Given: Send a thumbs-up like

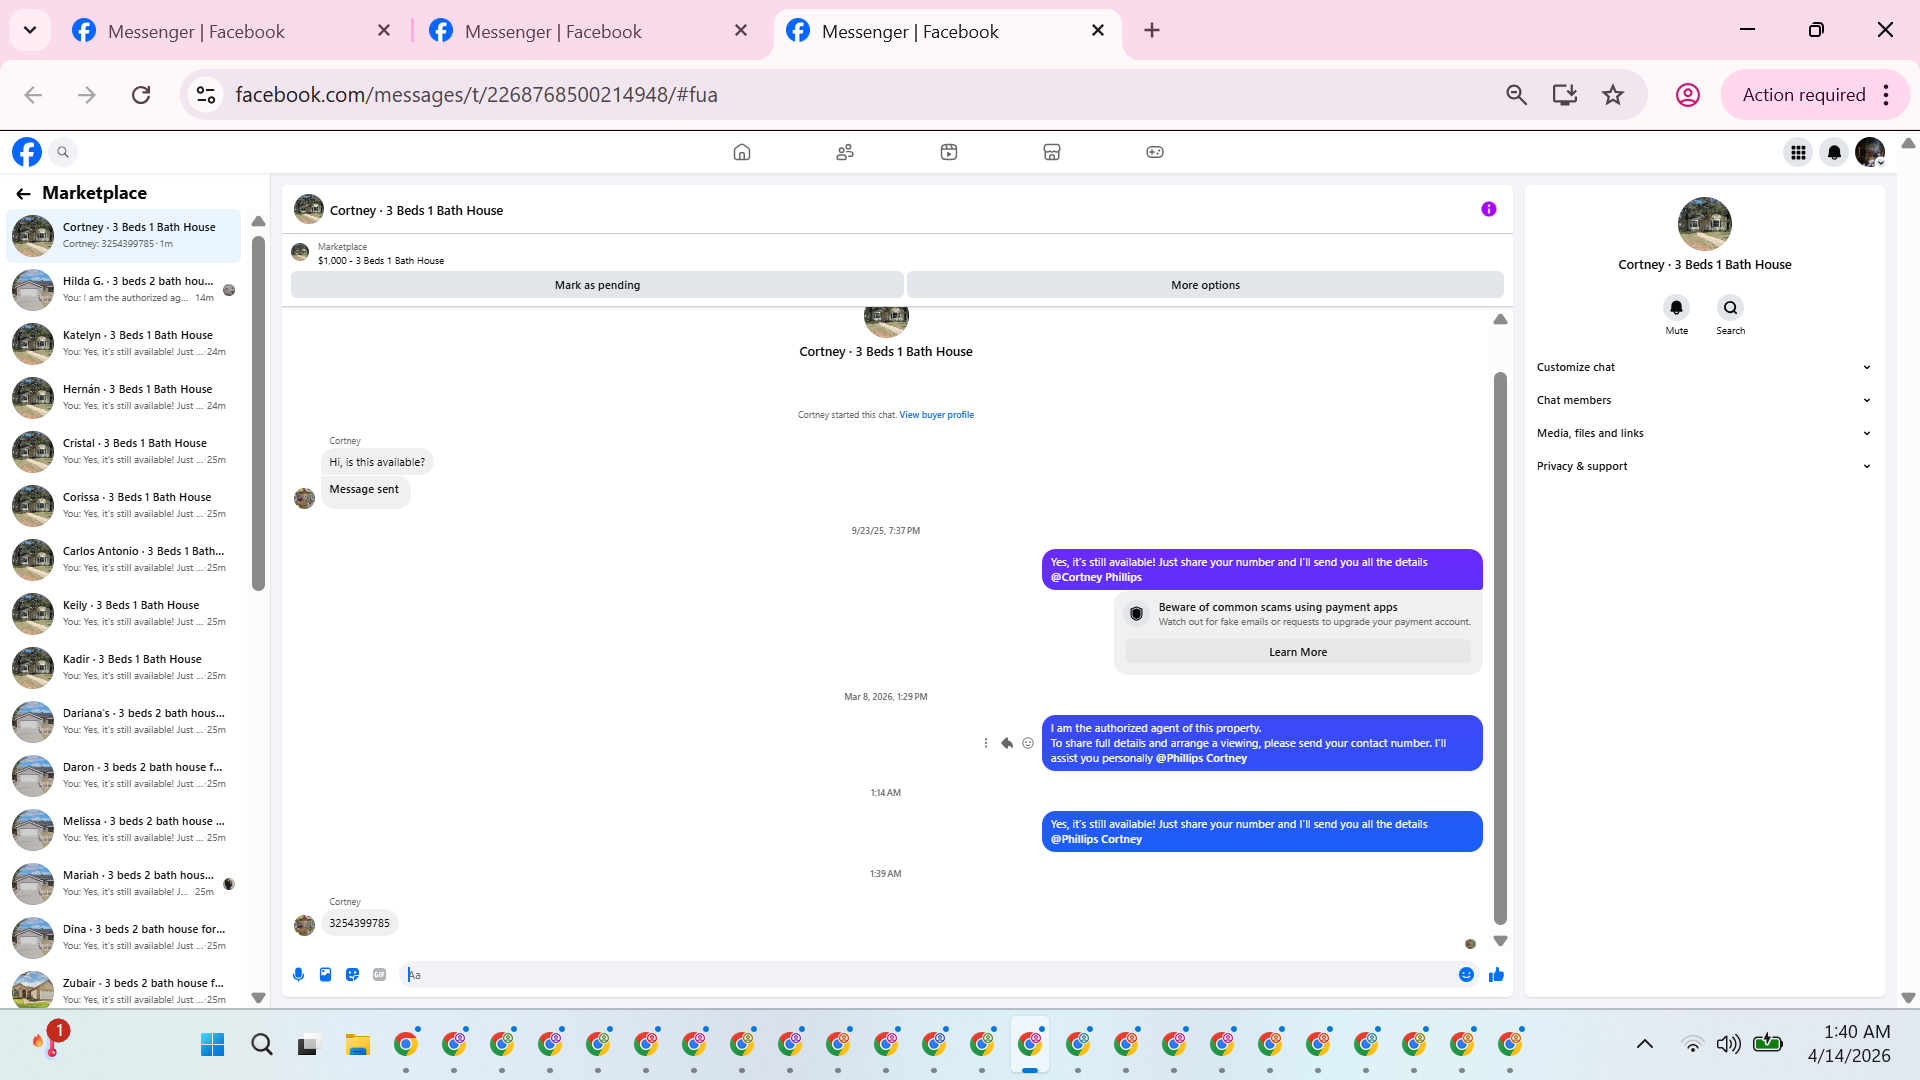Looking at the screenshot, I should (1496, 975).
